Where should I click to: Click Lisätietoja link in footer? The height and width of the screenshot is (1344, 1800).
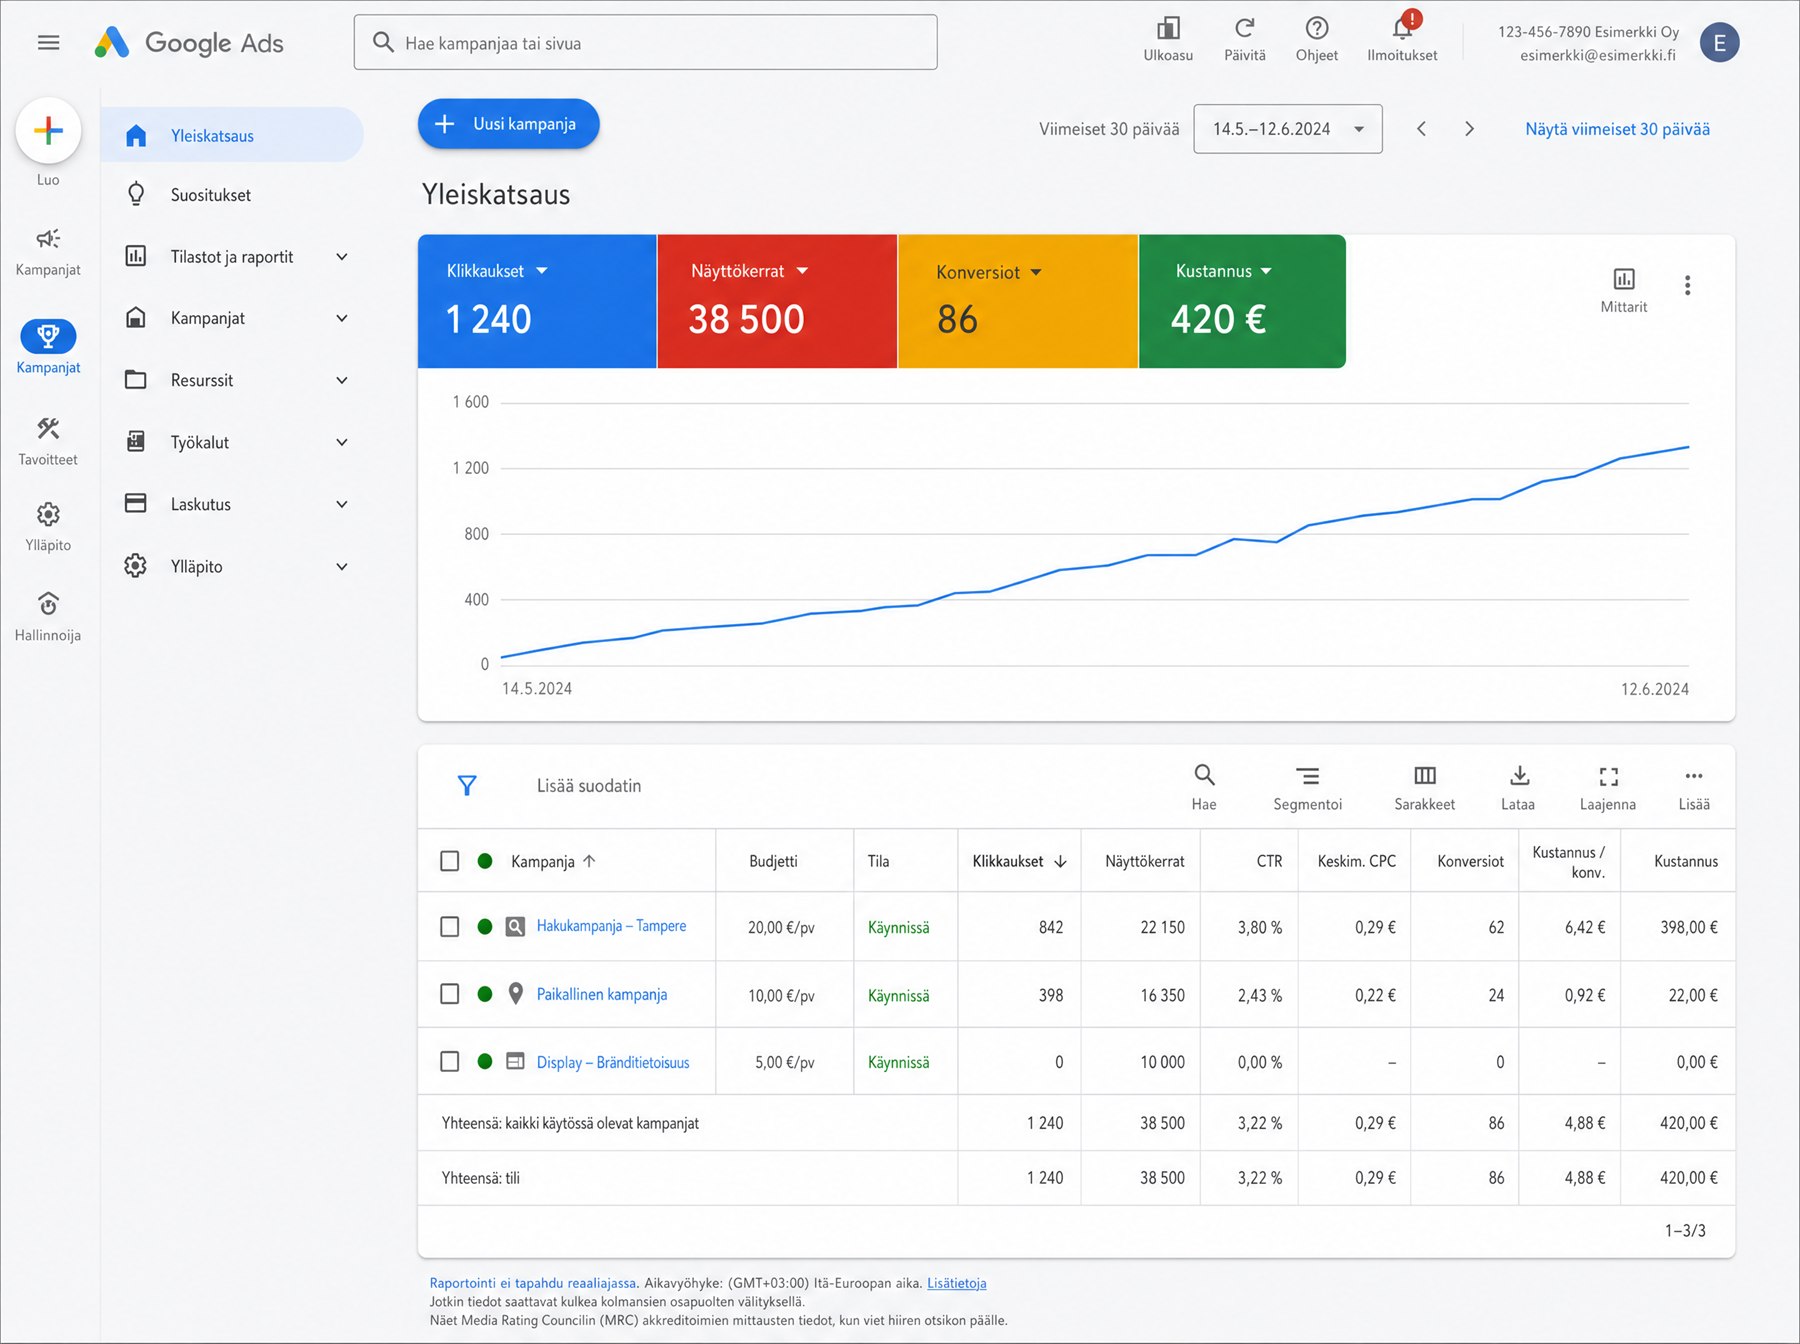956,1283
